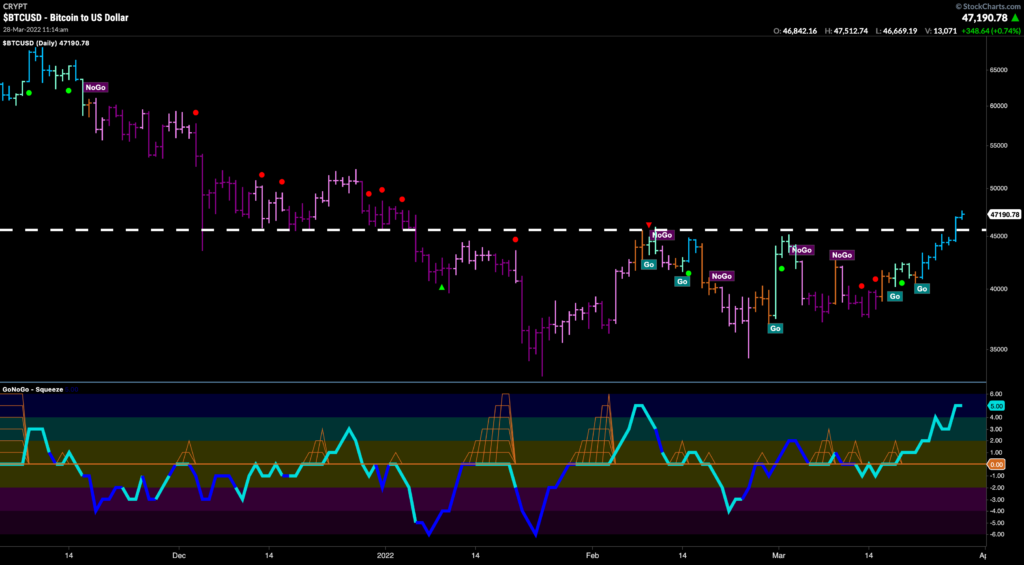The image size is (1024, 565).
Task: Click the 47190.78 price tag on the axis
Action: (x=1004, y=214)
